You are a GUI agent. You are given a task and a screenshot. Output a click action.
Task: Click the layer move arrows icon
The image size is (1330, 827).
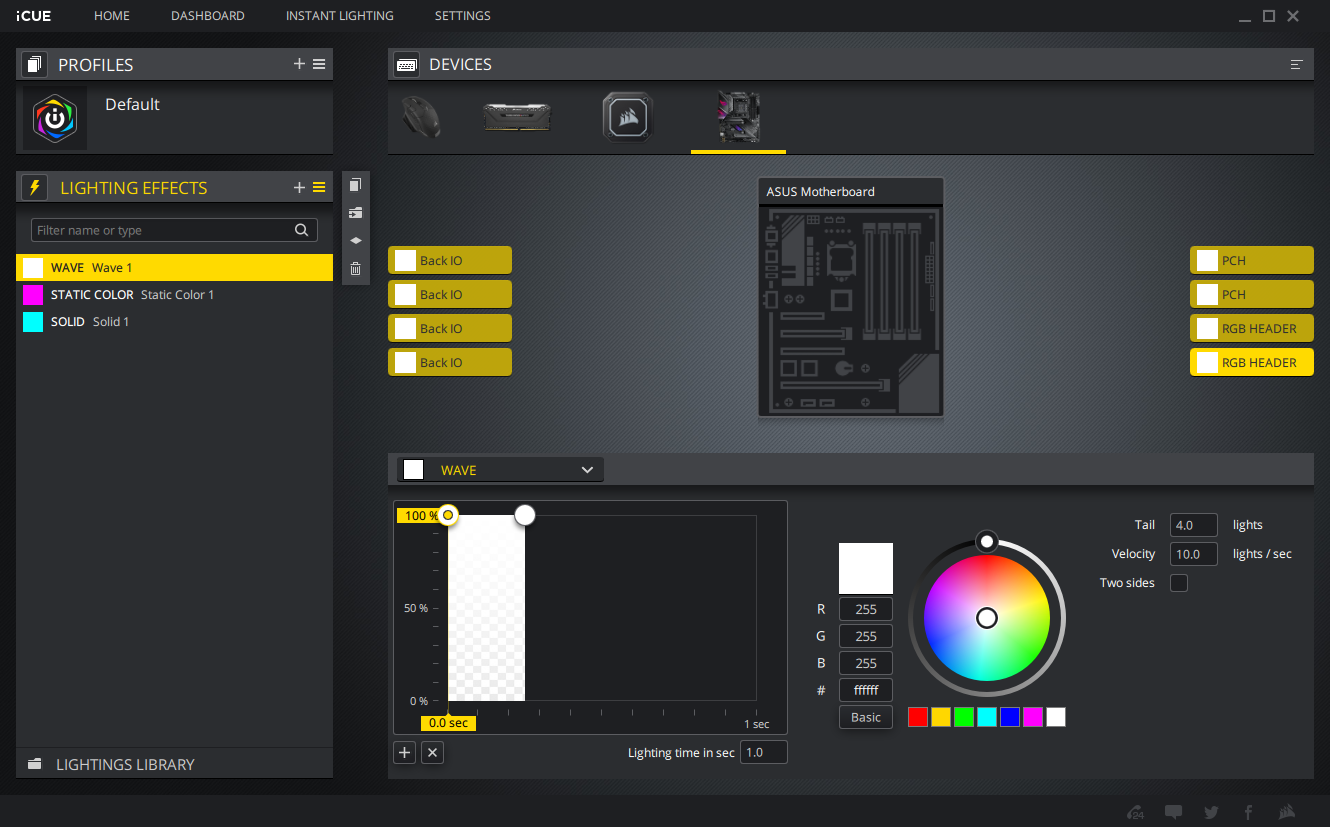355,240
